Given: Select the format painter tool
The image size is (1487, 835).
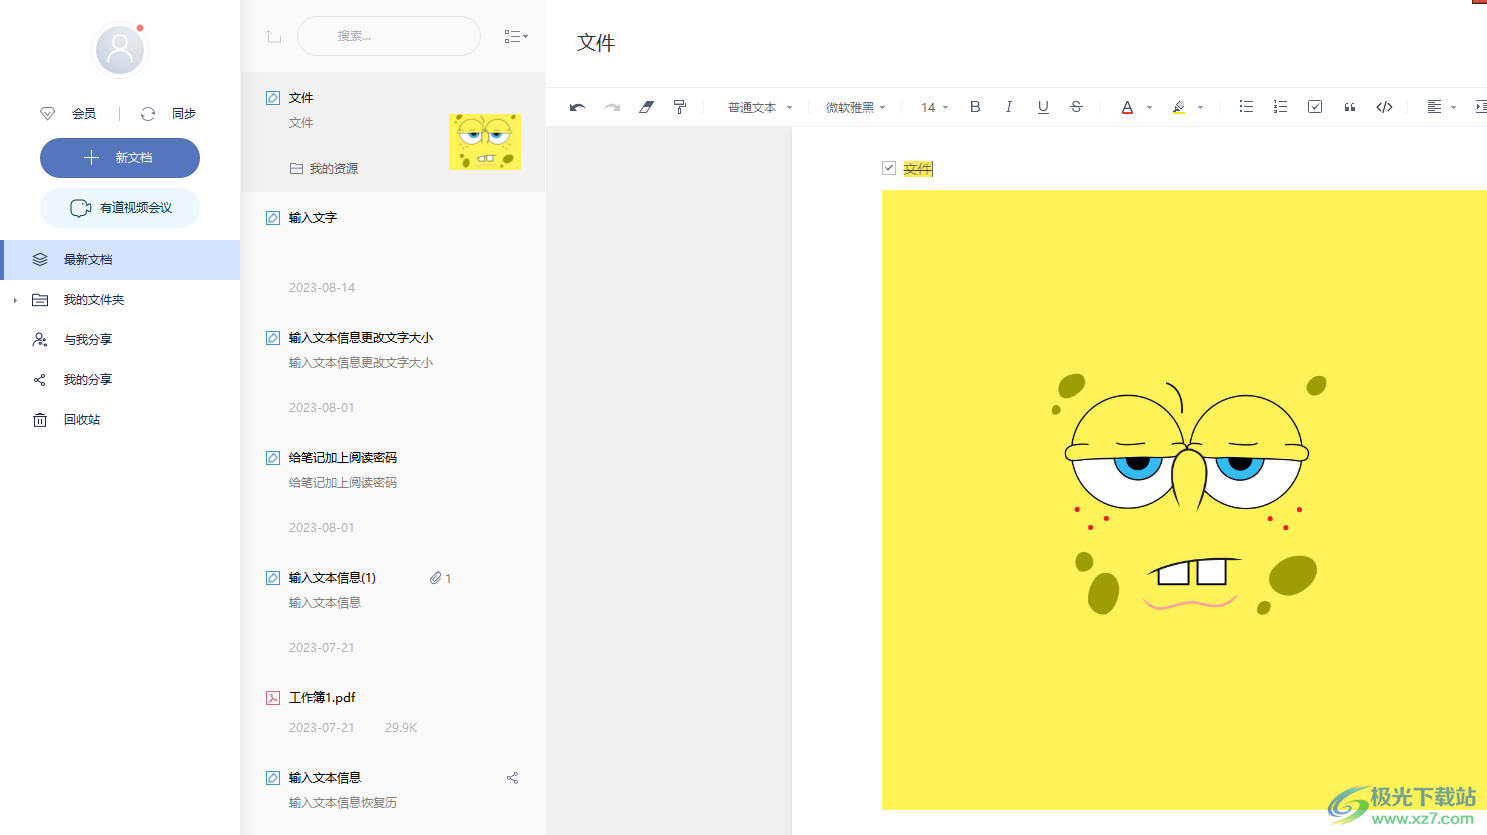Looking at the screenshot, I should (680, 107).
